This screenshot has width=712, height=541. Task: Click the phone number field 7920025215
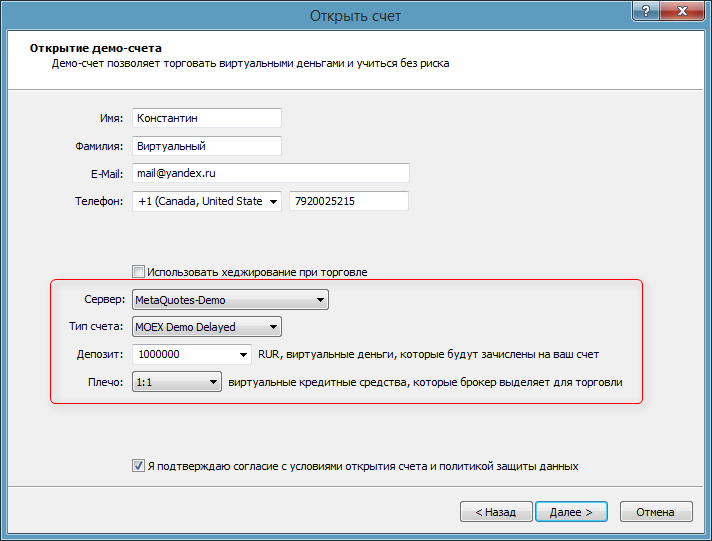tap(349, 201)
